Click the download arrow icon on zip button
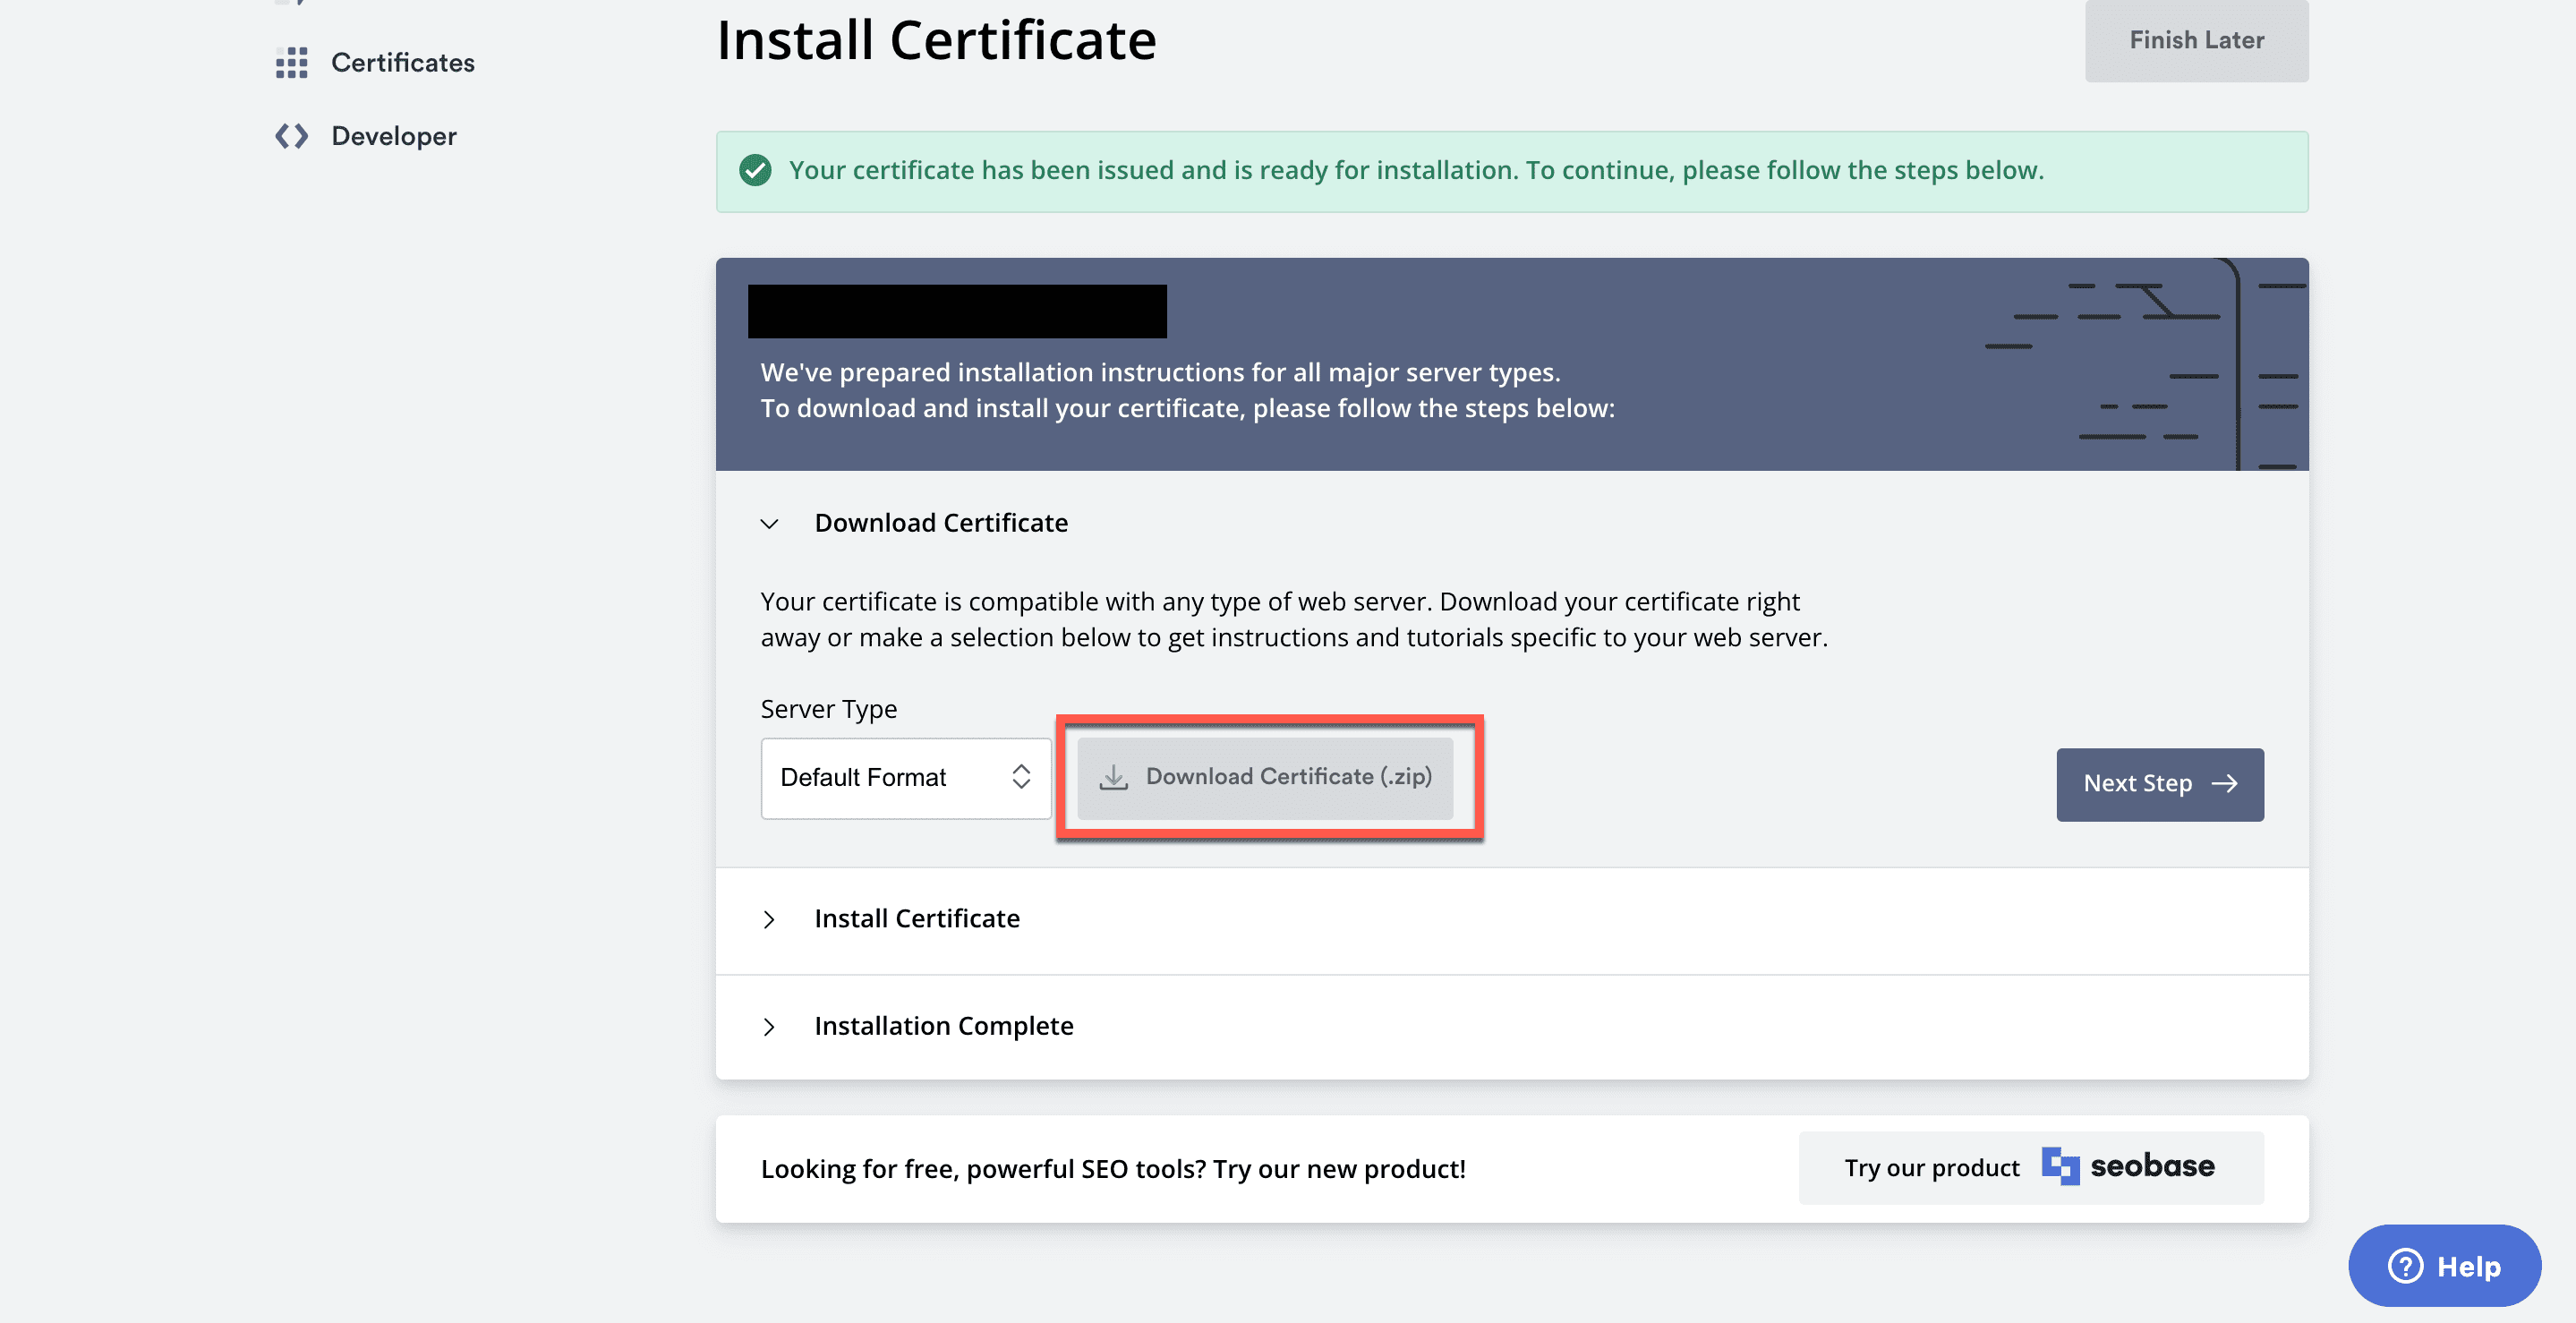Viewport: 2576px width, 1323px height. click(x=1113, y=778)
